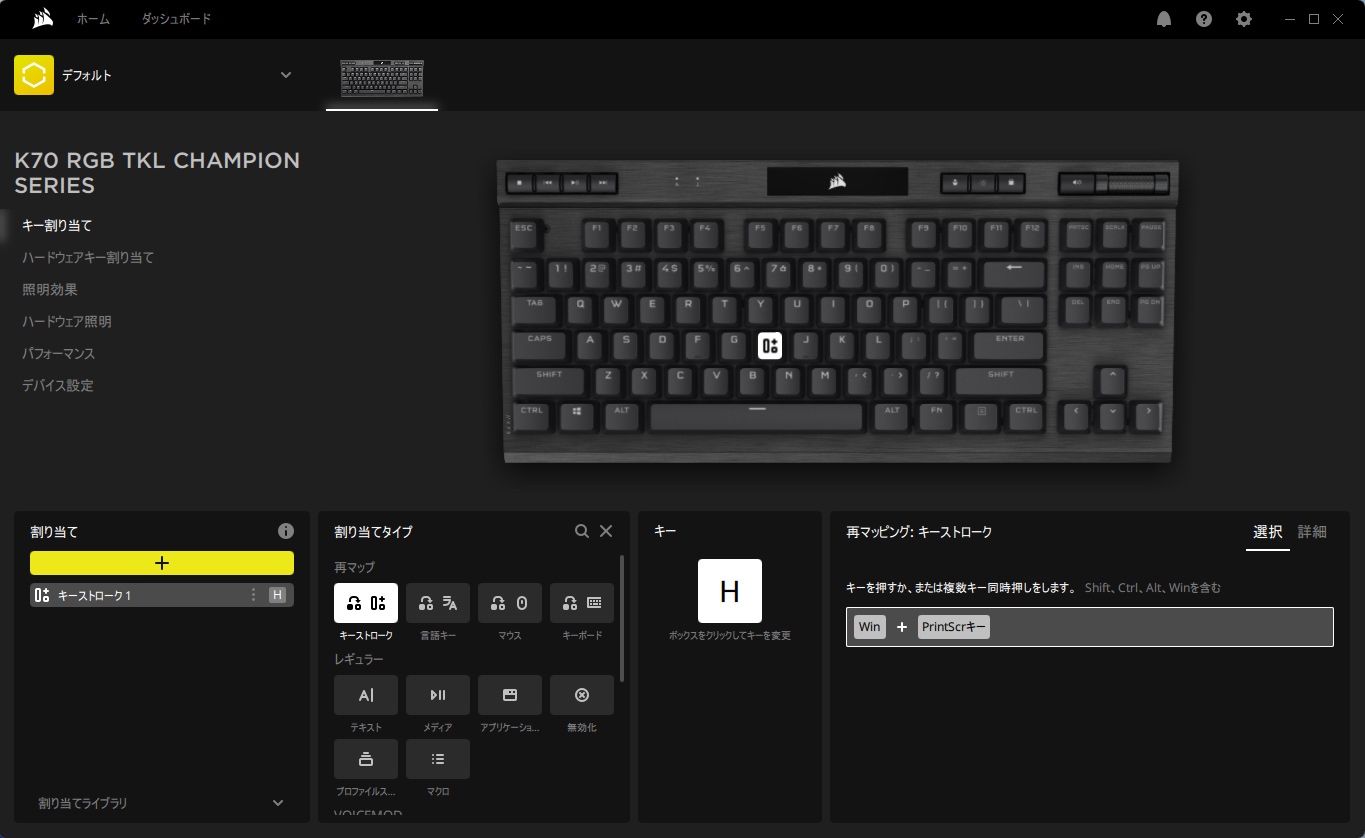Select the ESC key on the keyboard

525,236
